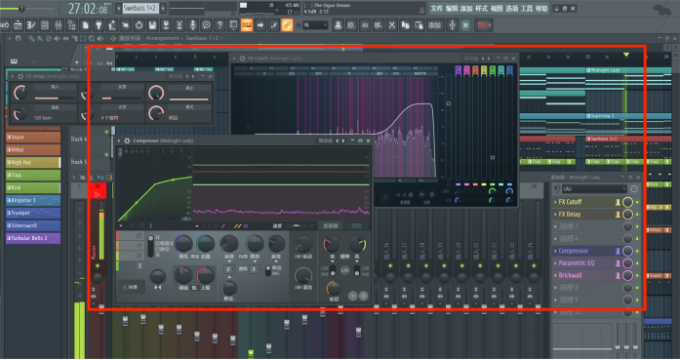Open the 编辑 menu
Screen dimensions: 680x360
(451, 8)
